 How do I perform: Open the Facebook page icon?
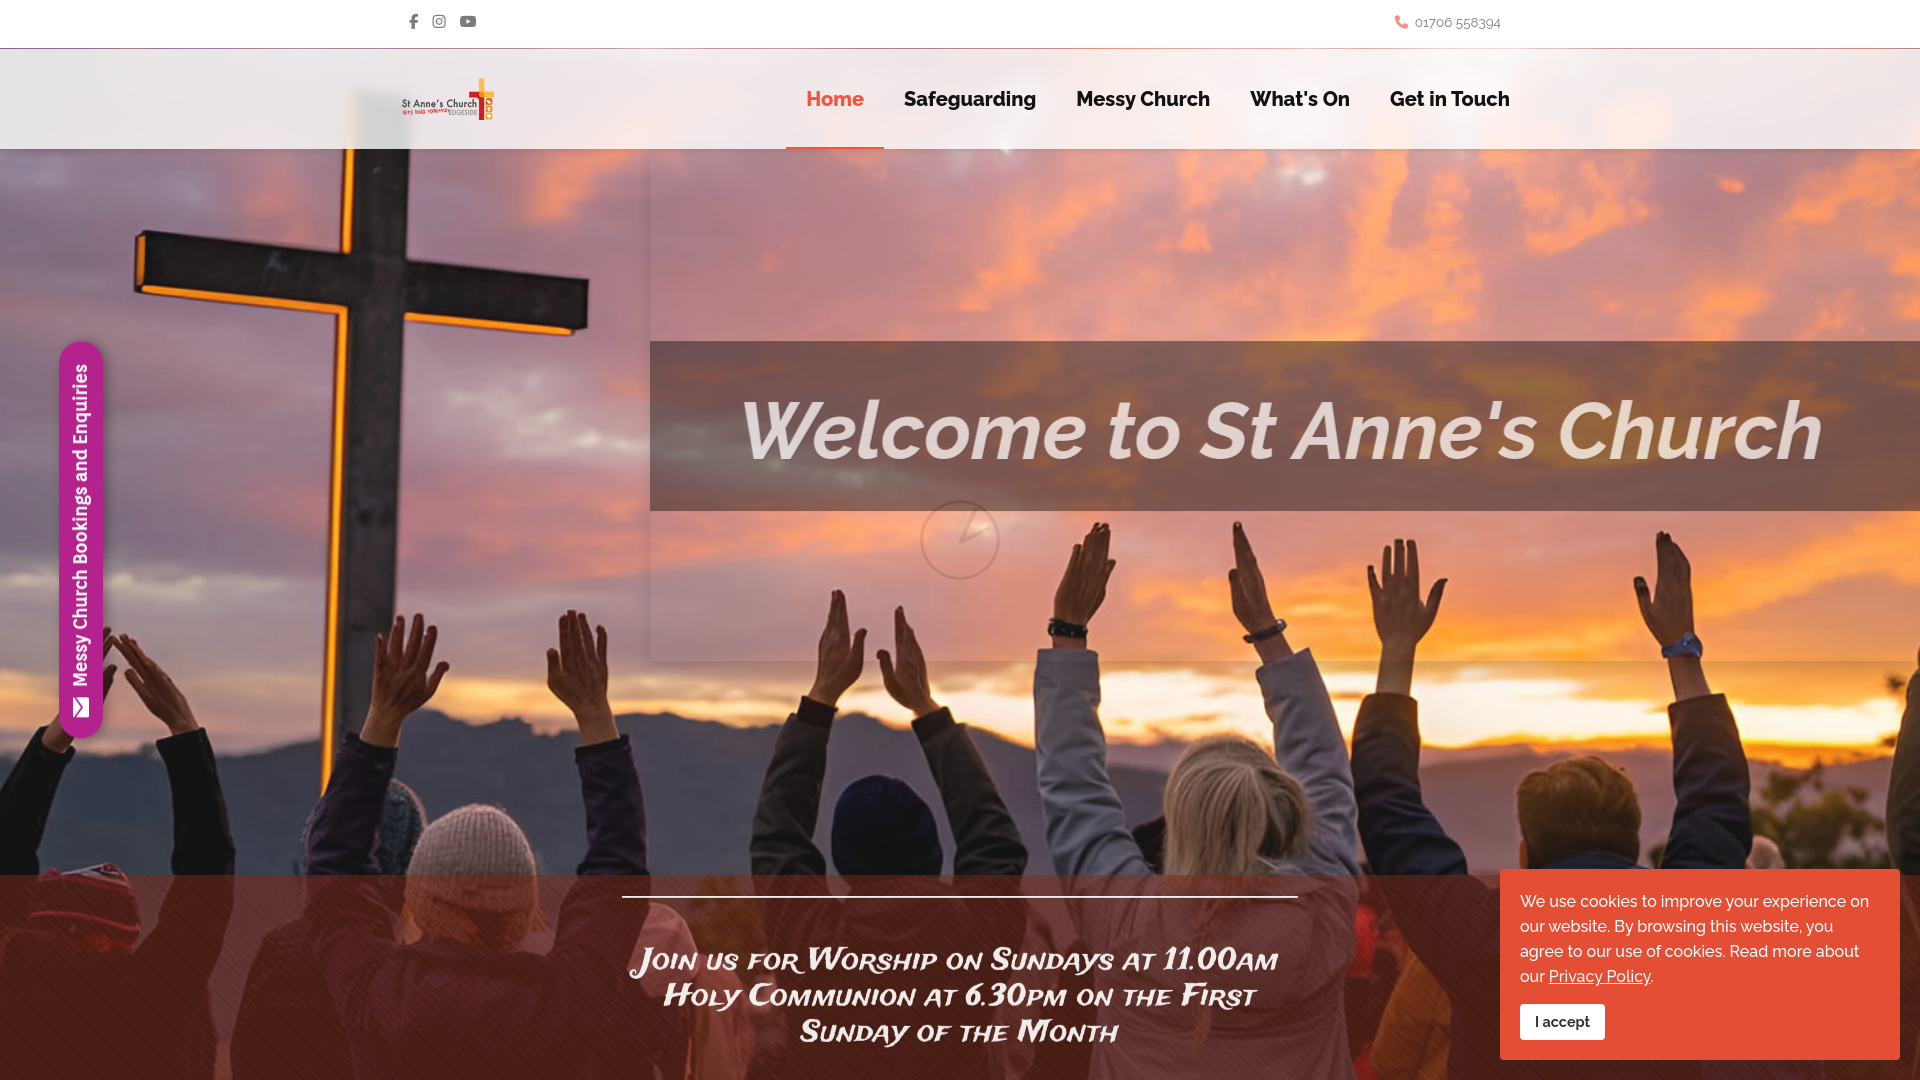click(x=413, y=21)
